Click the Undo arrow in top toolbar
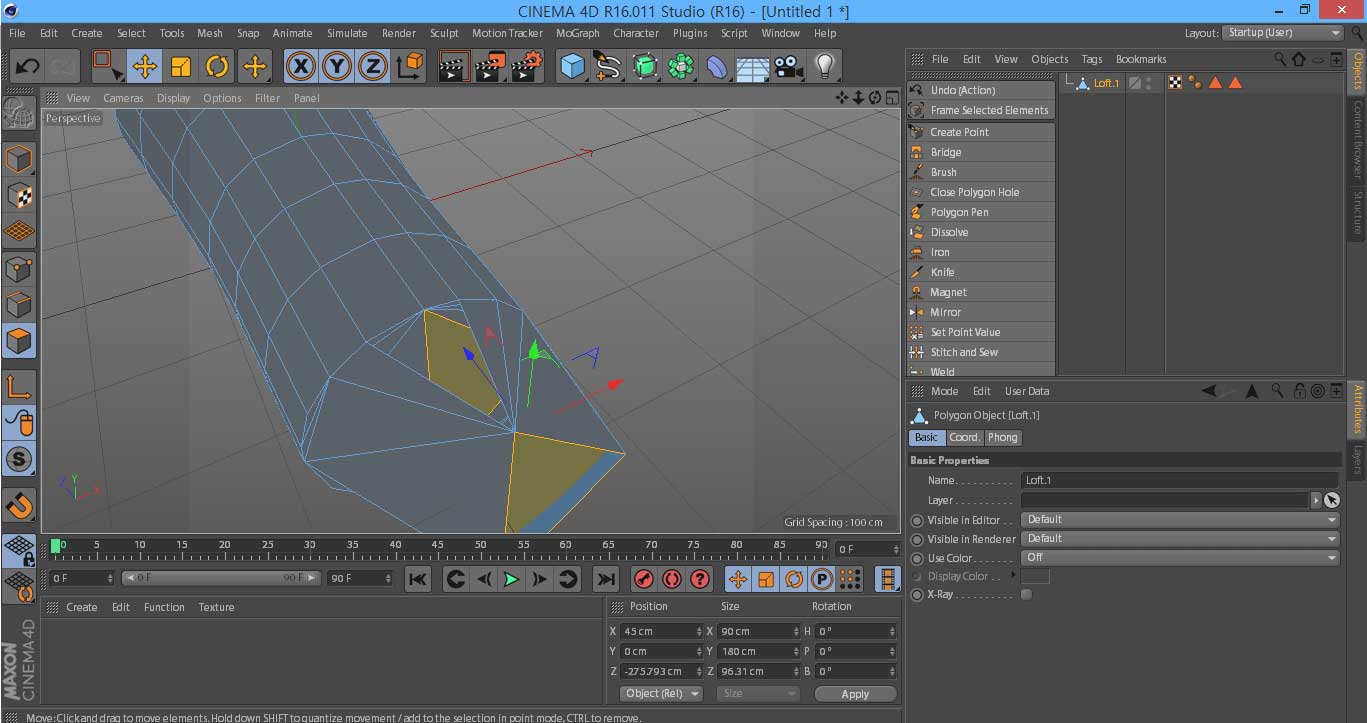This screenshot has height=723, width=1367. 27,67
